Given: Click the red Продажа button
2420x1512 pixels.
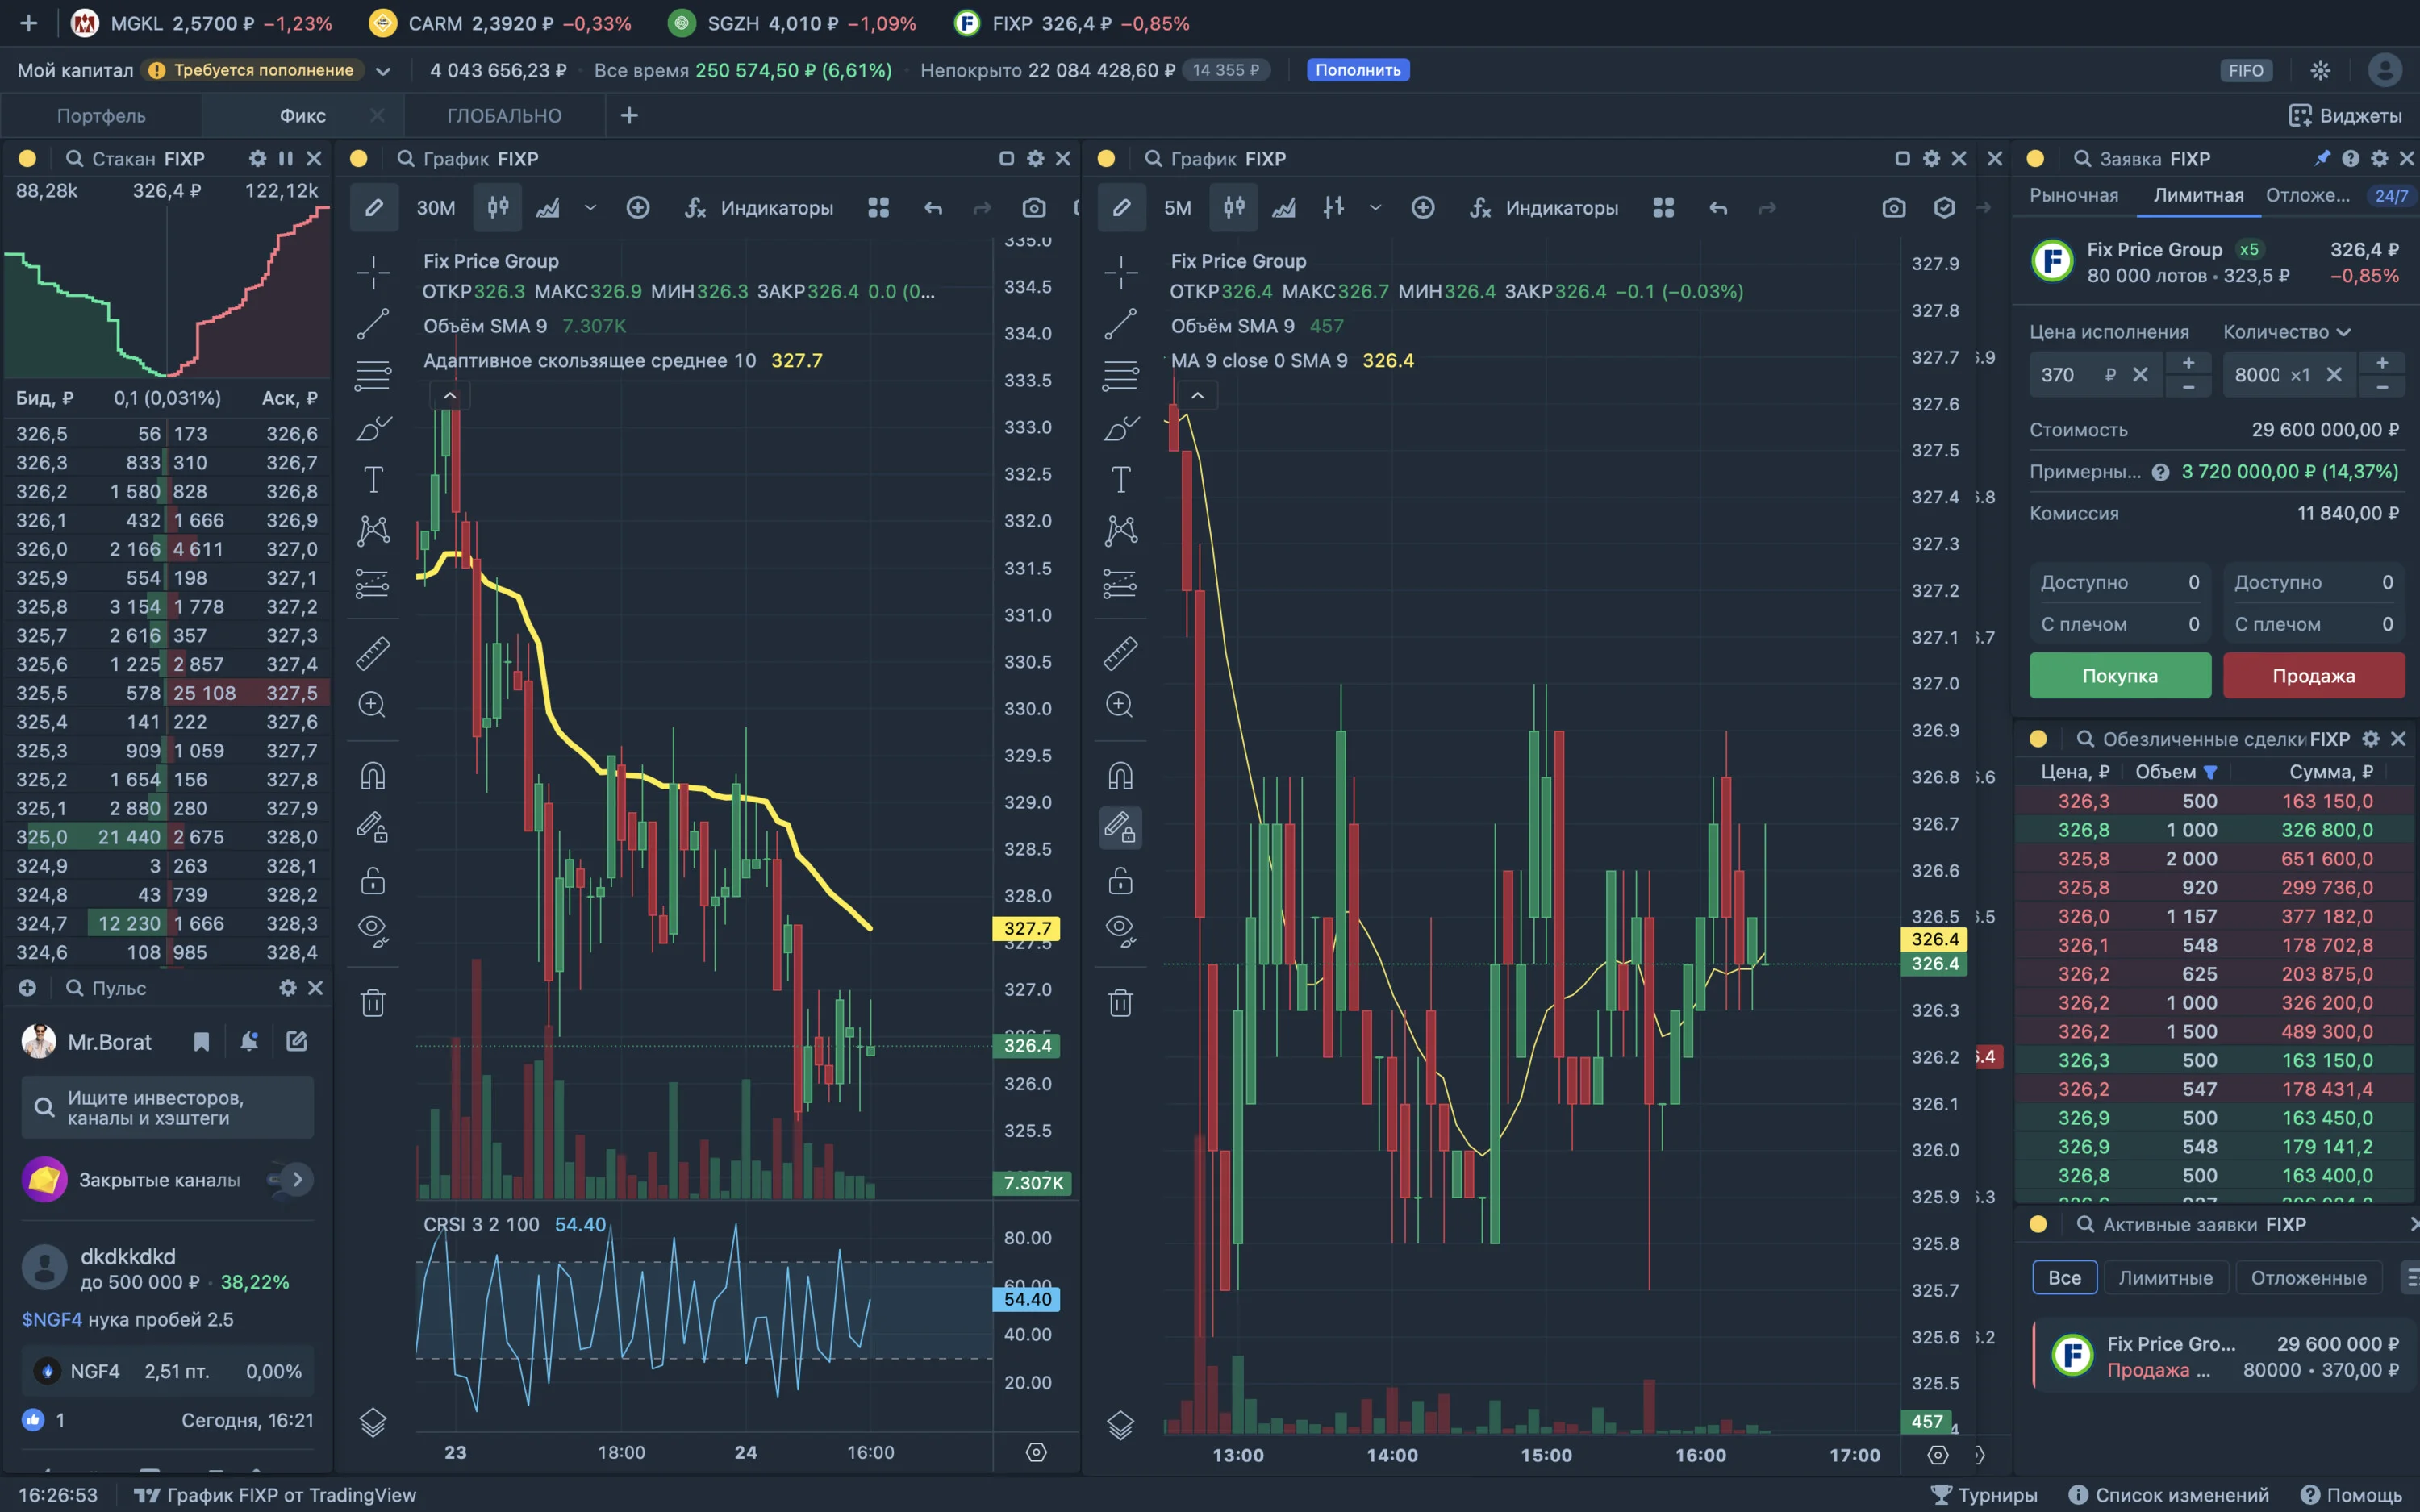Looking at the screenshot, I should pos(2314,676).
